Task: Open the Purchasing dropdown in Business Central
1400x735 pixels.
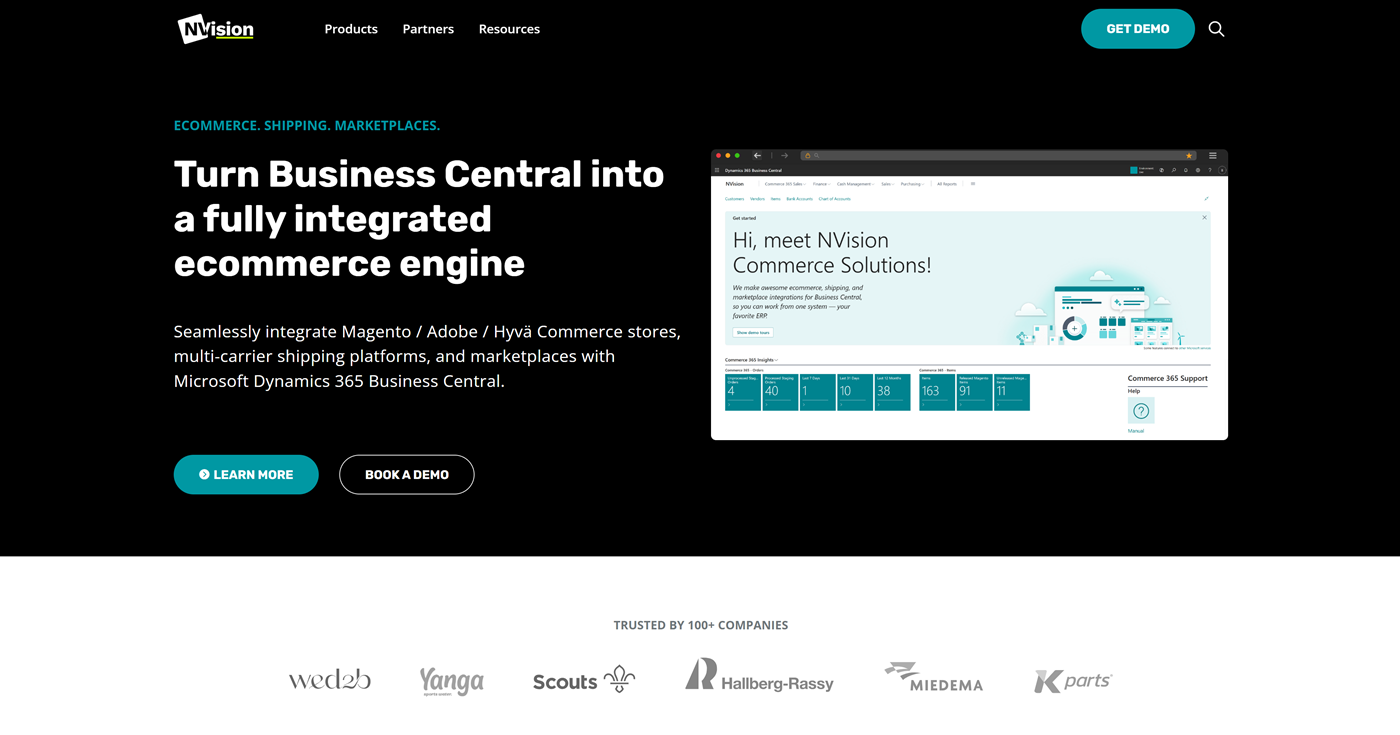Action: (911, 182)
